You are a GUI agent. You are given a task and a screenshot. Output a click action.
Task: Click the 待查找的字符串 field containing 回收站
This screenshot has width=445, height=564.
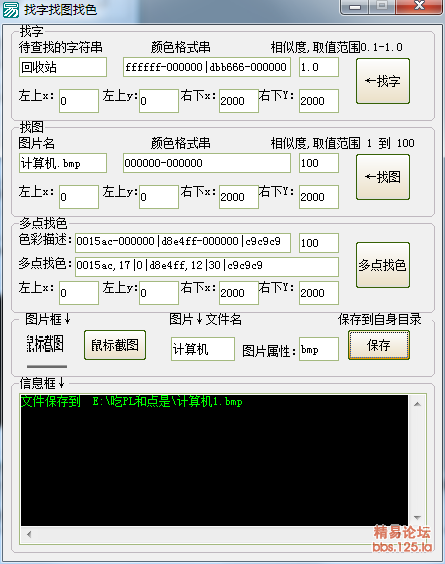(x=63, y=67)
